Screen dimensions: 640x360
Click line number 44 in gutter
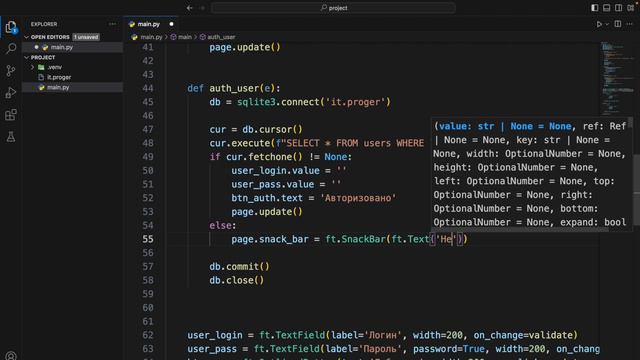tap(148, 88)
